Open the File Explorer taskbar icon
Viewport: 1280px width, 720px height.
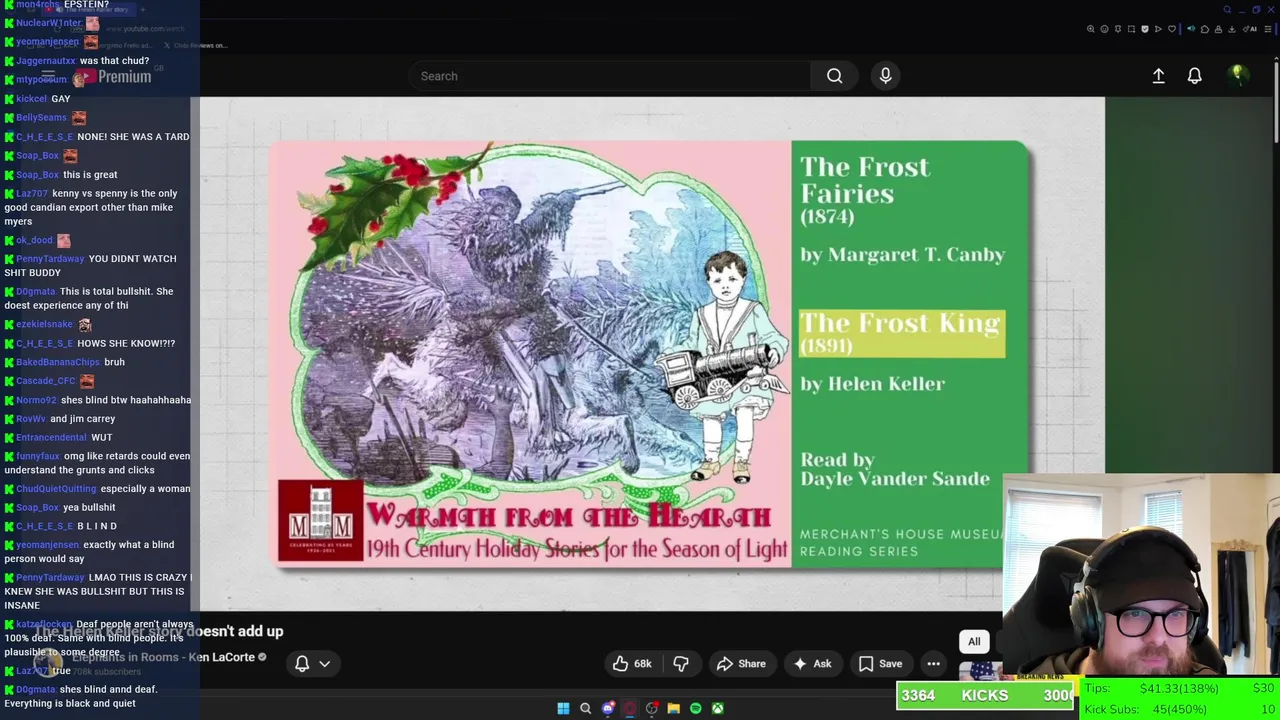pos(674,708)
